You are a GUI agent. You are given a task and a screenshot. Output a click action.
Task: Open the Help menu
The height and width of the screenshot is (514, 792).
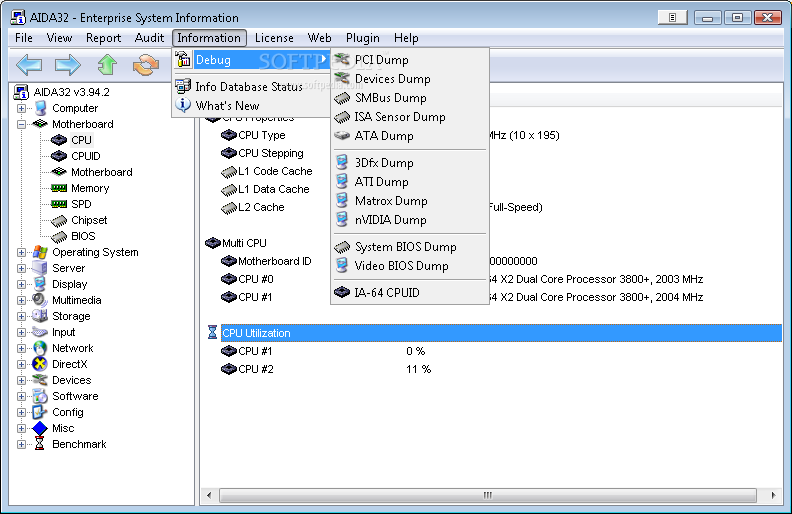(x=406, y=38)
